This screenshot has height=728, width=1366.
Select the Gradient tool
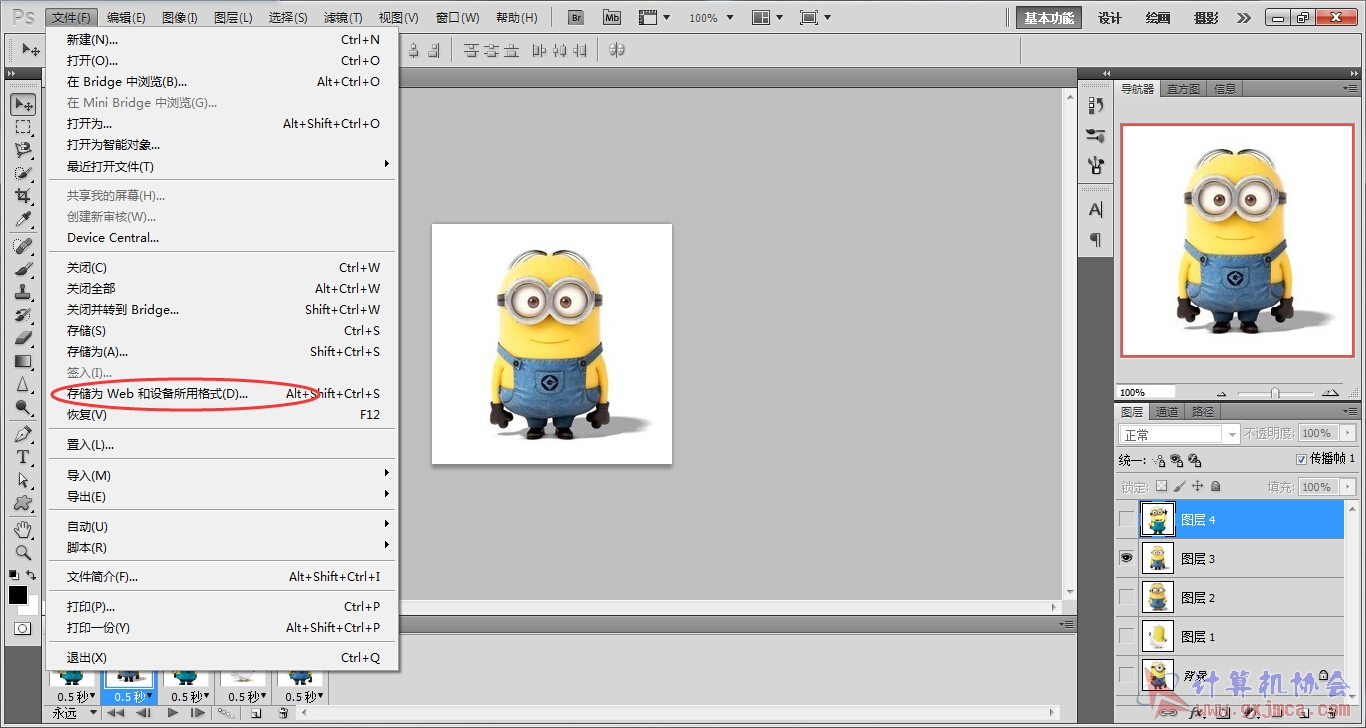click(22, 361)
